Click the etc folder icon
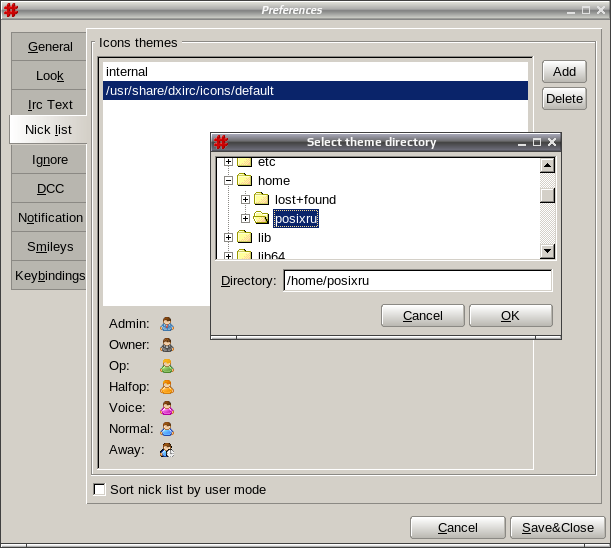The width and height of the screenshot is (611, 548). tap(245, 161)
